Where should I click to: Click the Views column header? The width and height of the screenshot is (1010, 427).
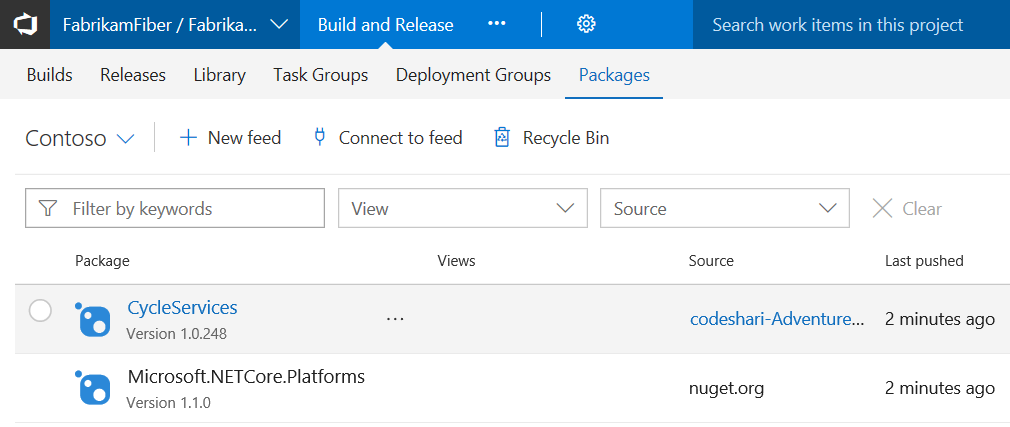tap(456, 260)
